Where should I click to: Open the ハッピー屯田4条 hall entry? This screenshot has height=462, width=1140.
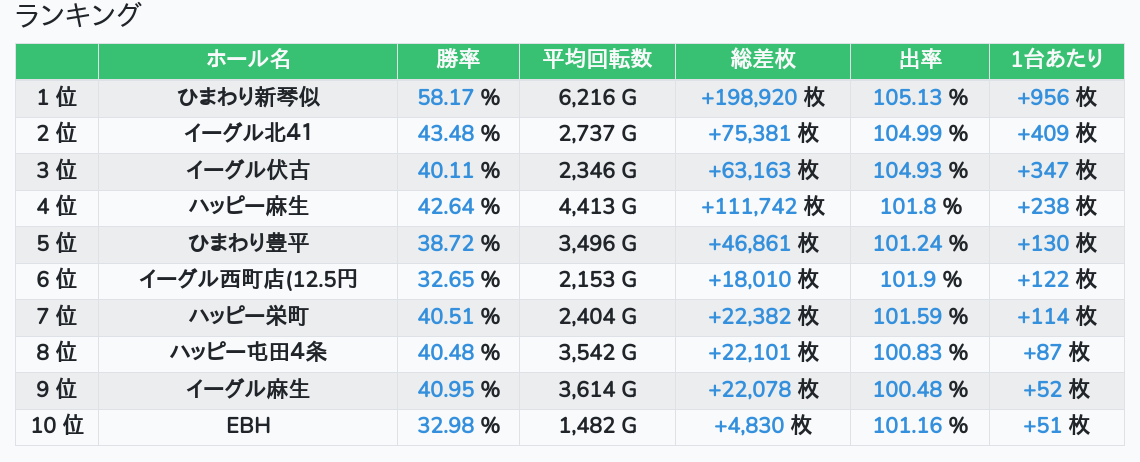pos(248,352)
